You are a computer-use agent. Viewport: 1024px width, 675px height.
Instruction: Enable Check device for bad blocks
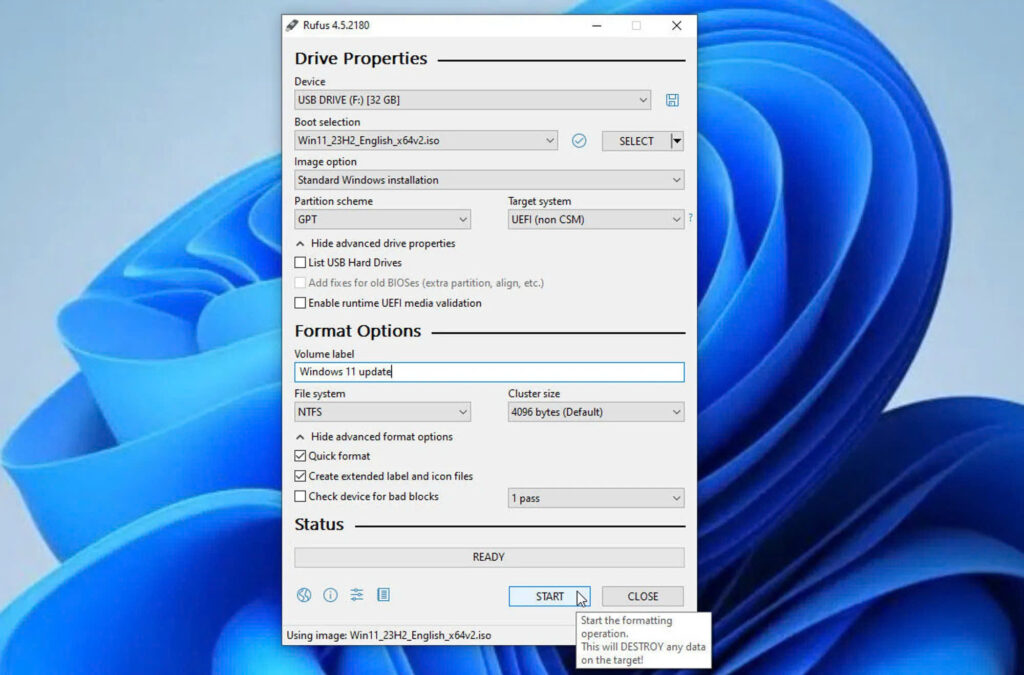click(300, 497)
